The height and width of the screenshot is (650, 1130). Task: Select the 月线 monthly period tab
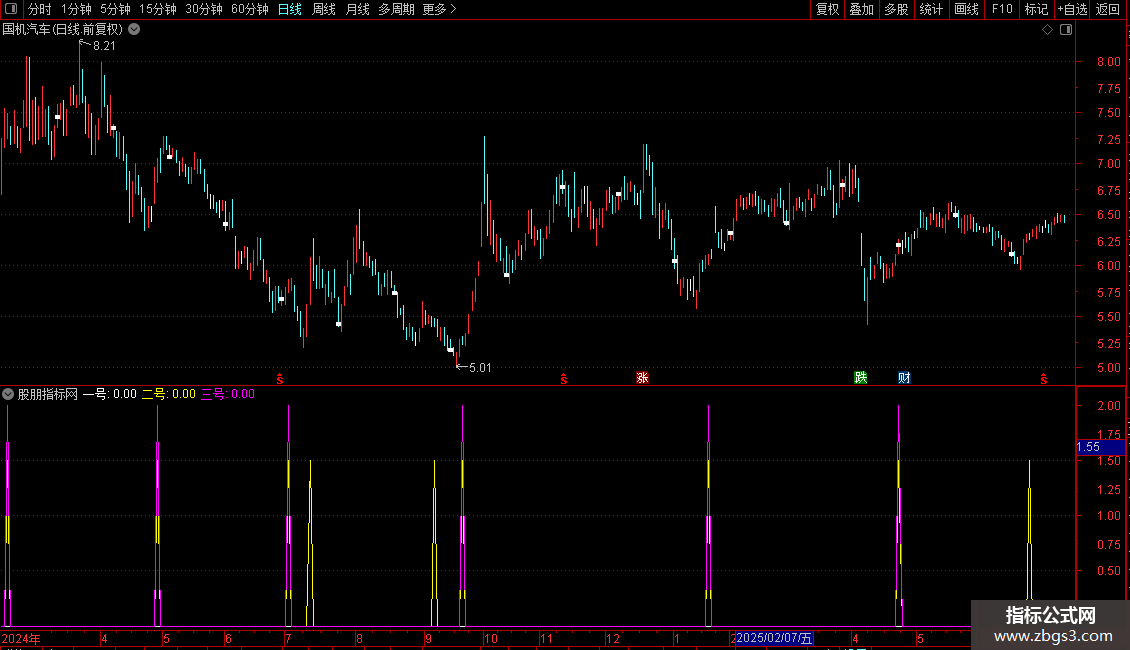[x=357, y=9]
